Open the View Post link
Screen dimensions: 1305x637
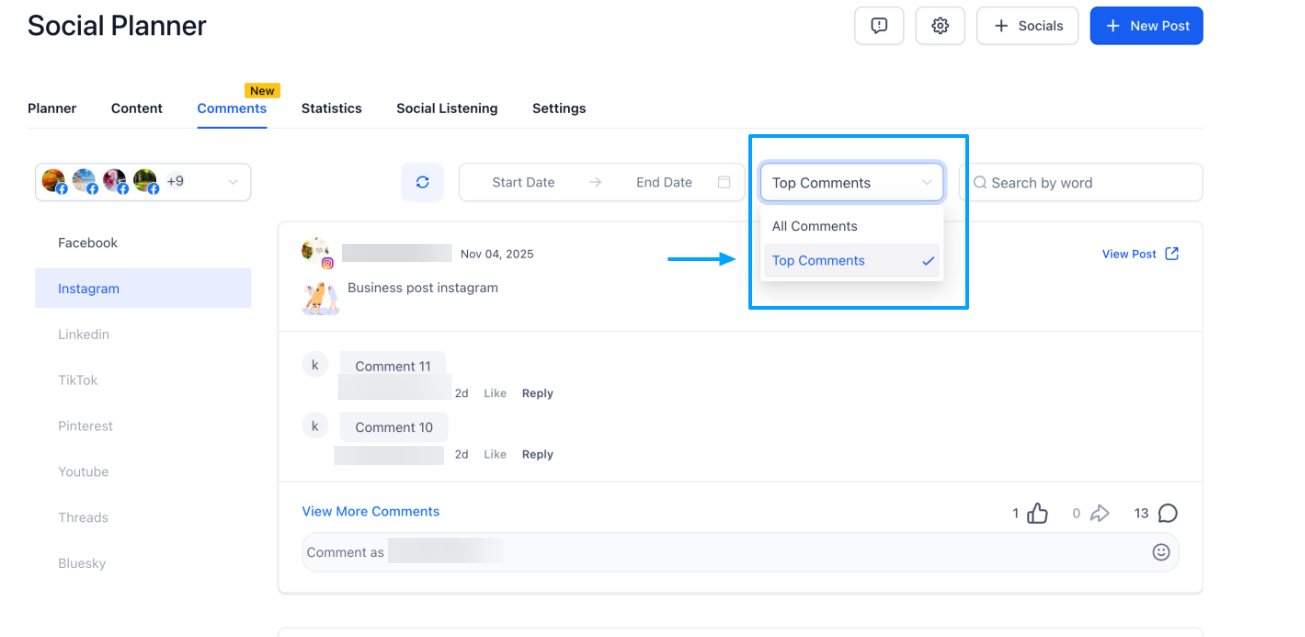tap(1139, 254)
